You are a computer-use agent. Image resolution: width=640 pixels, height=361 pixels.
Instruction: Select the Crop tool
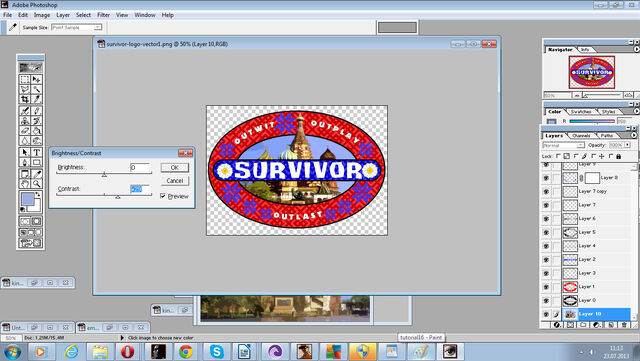click(x=25, y=99)
